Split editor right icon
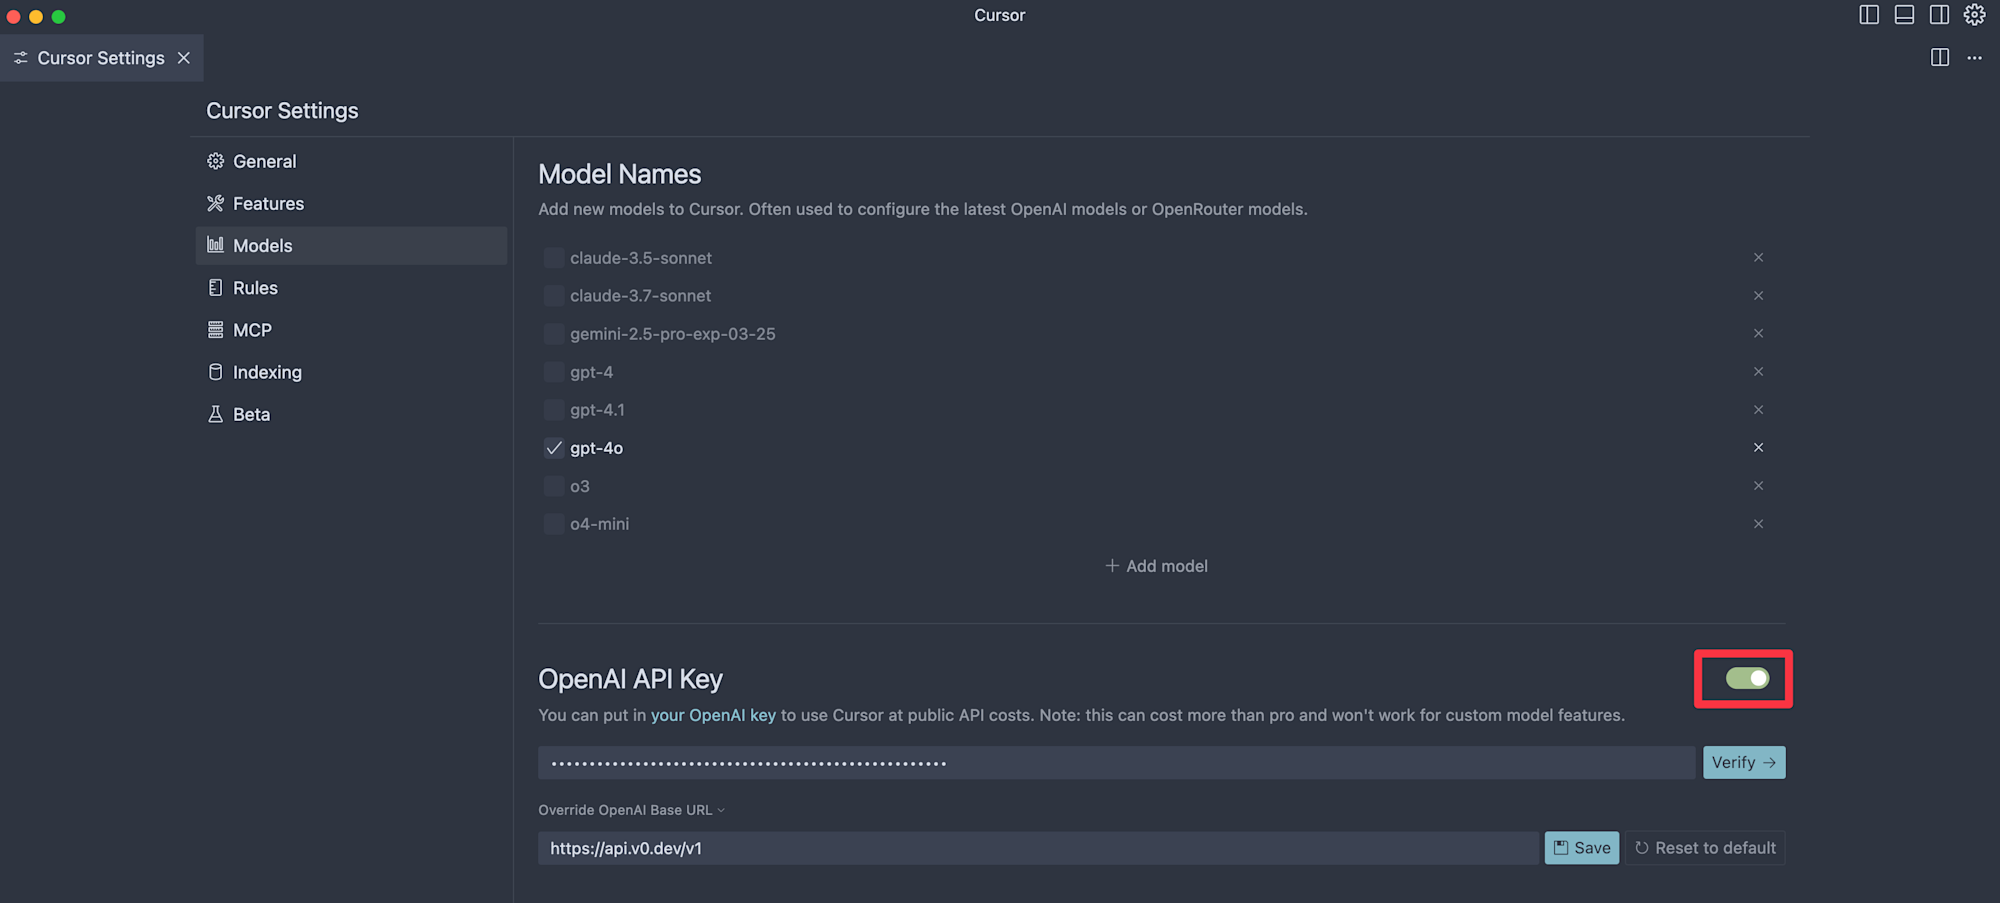 (1940, 58)
